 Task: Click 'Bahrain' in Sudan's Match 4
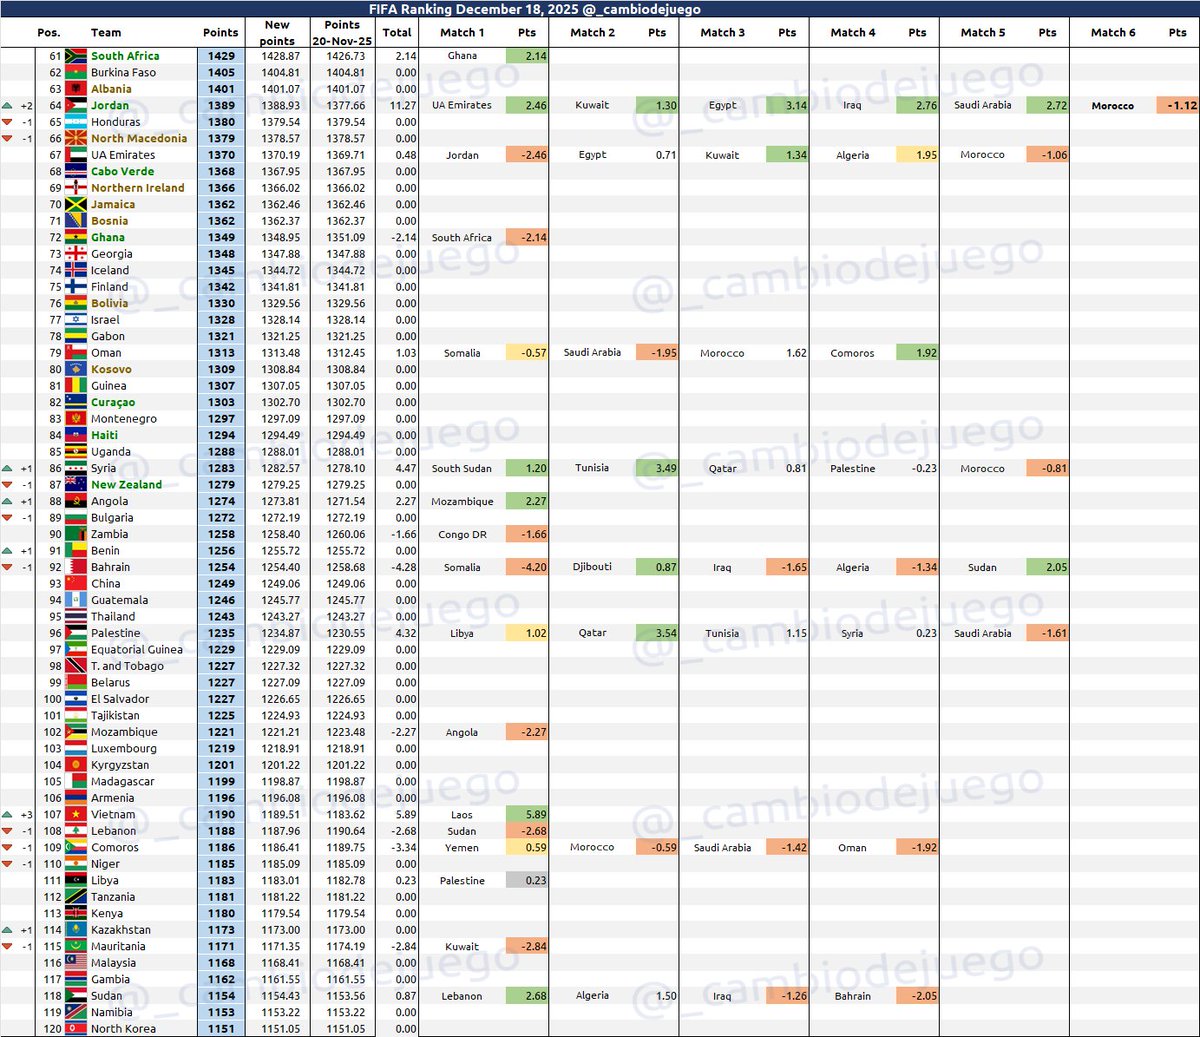tap(852, 996)
